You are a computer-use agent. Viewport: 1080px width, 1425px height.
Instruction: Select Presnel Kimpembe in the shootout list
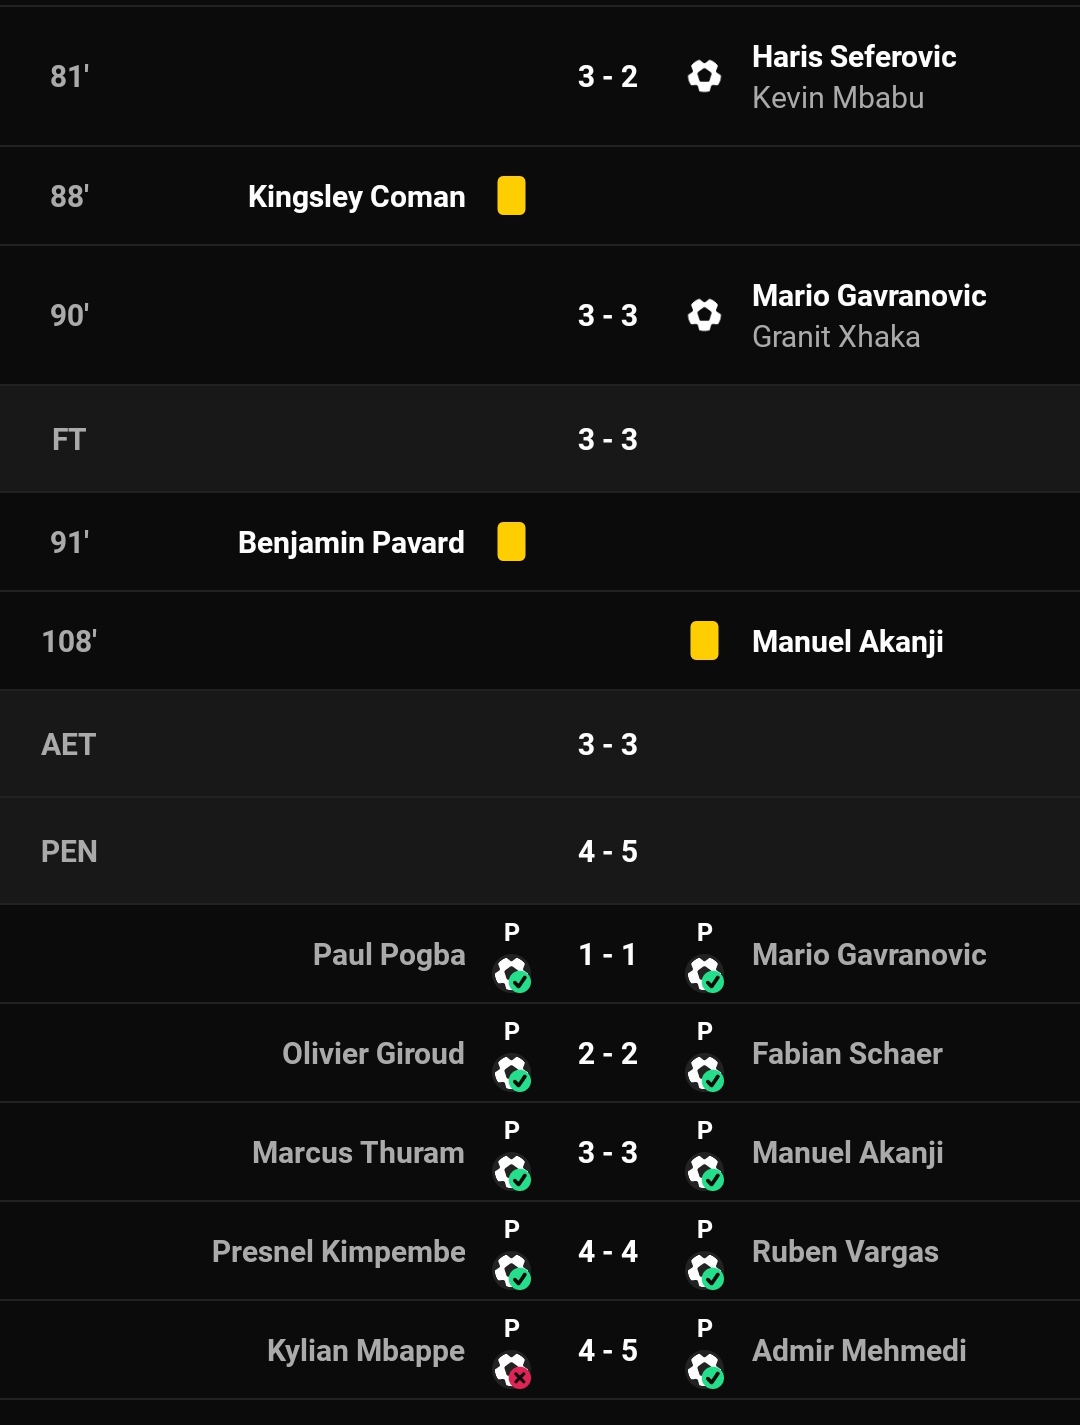(339, 1252)
